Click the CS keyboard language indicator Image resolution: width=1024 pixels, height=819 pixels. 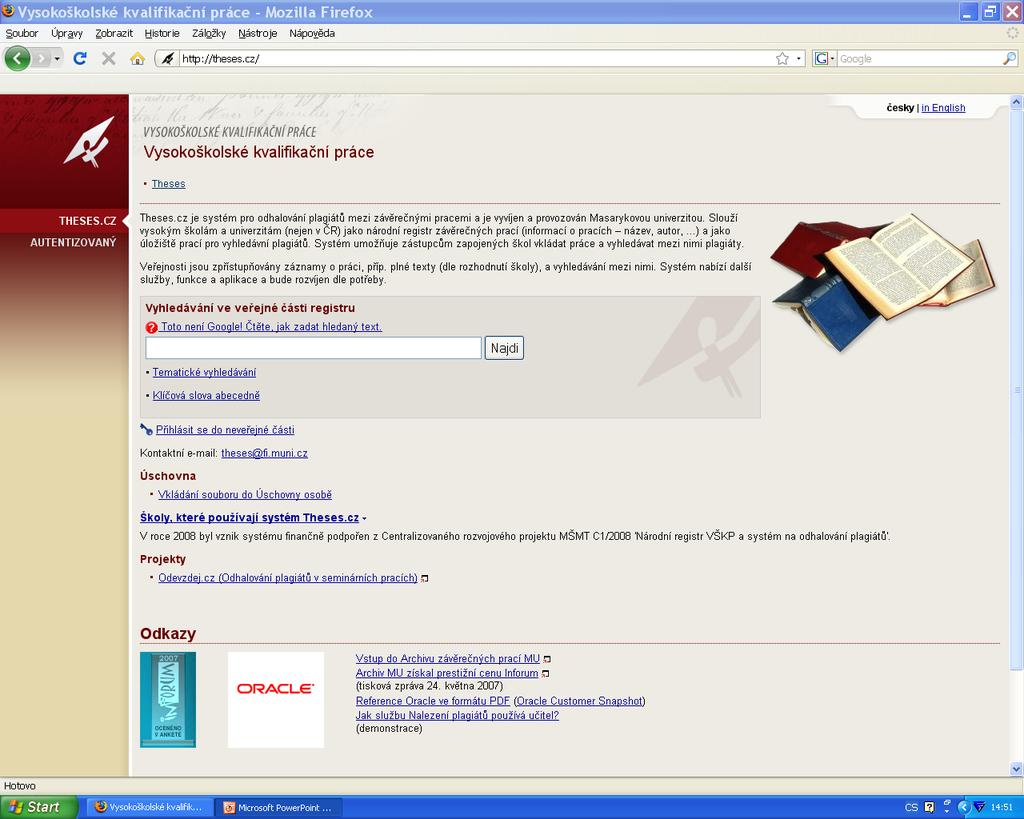(x=911, y=808)
